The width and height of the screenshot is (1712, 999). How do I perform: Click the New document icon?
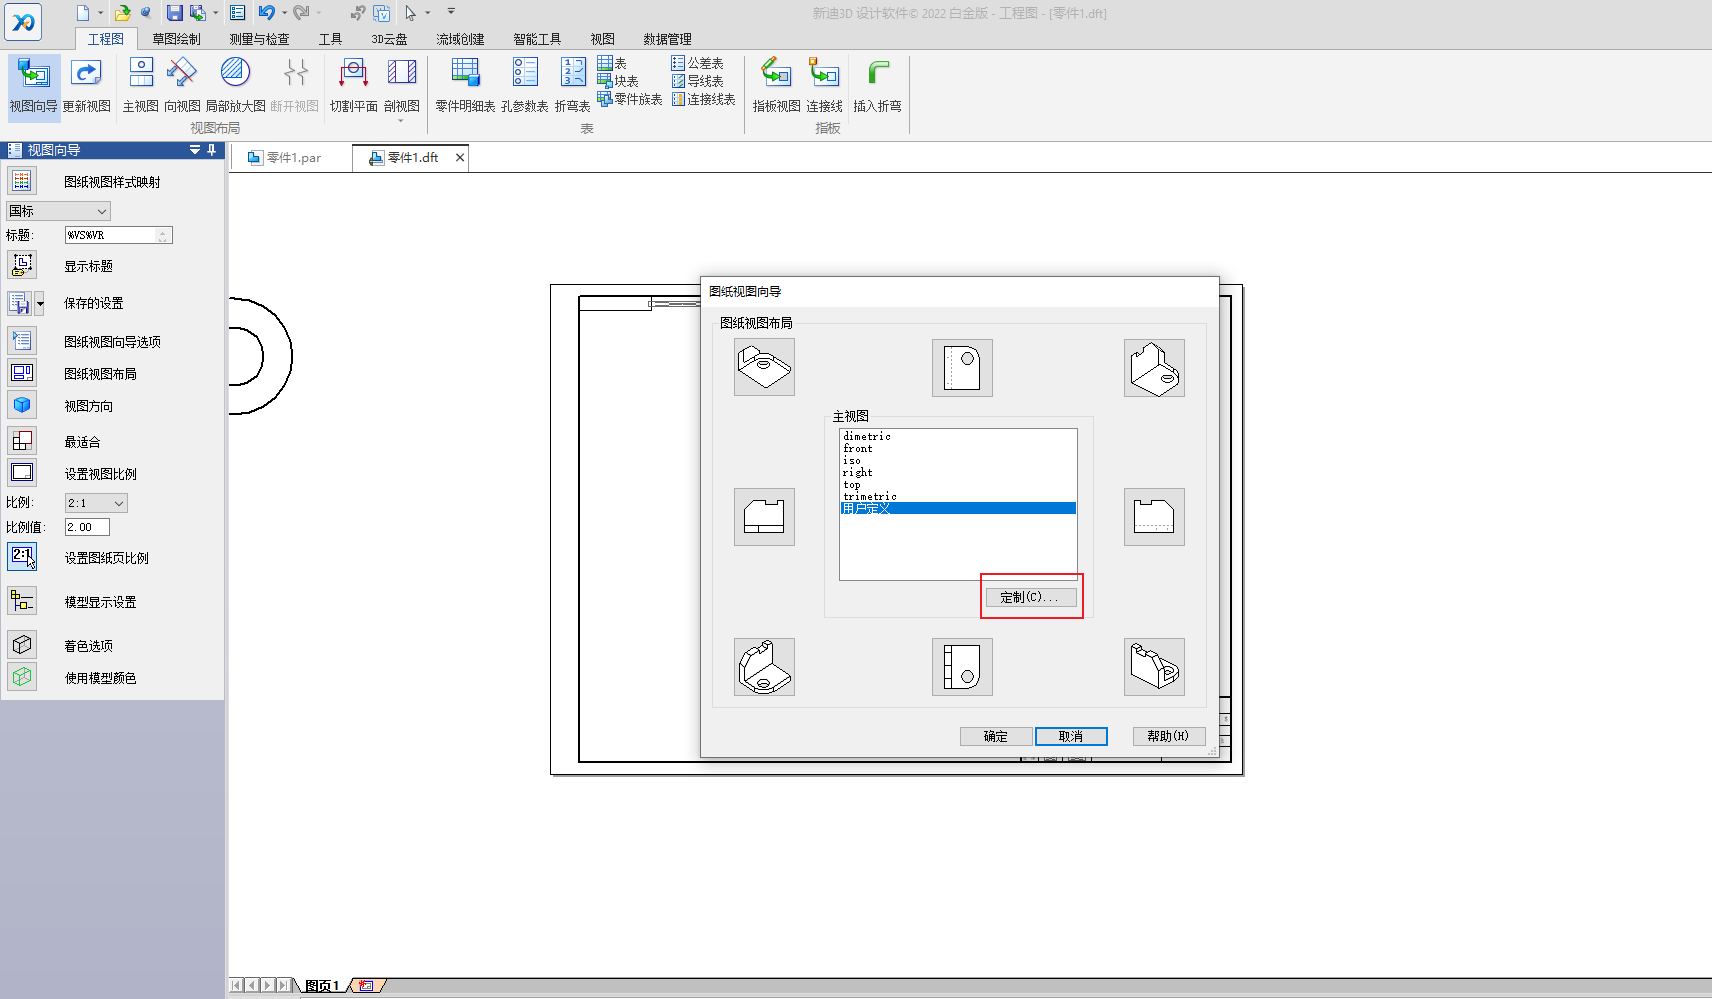[83, 13]
